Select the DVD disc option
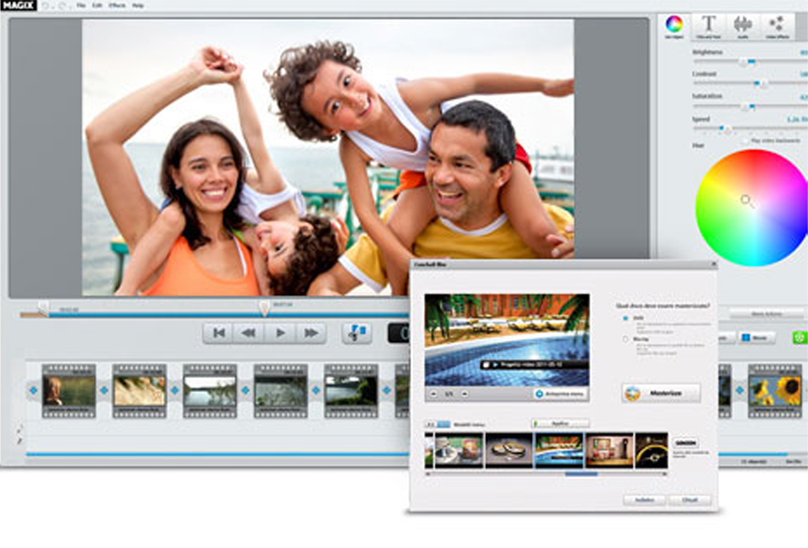Image resolution: width=808 pixels, height=548 pixels. click(626, 317)
